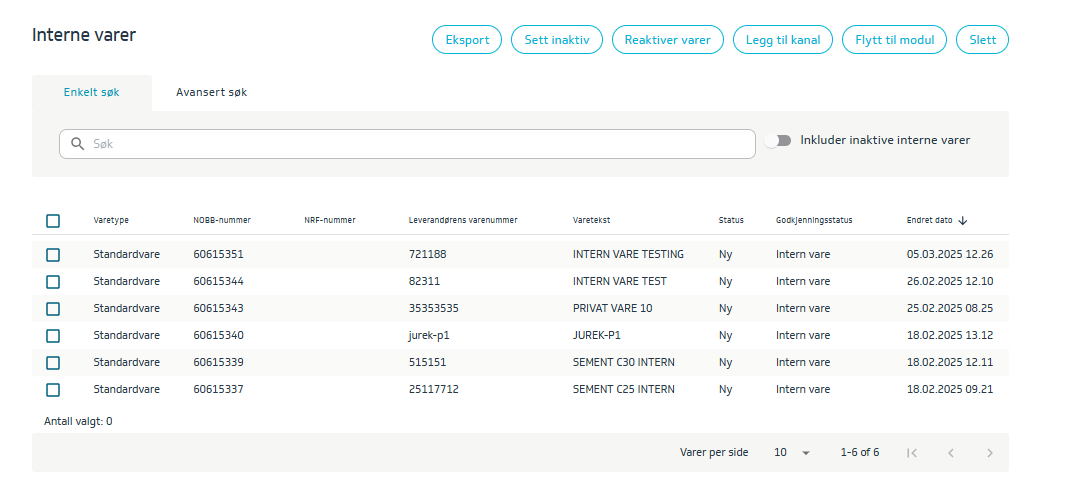The image size is (1075, 491).
Task: Focus the Søk search input field
Action: pos(420,144)
